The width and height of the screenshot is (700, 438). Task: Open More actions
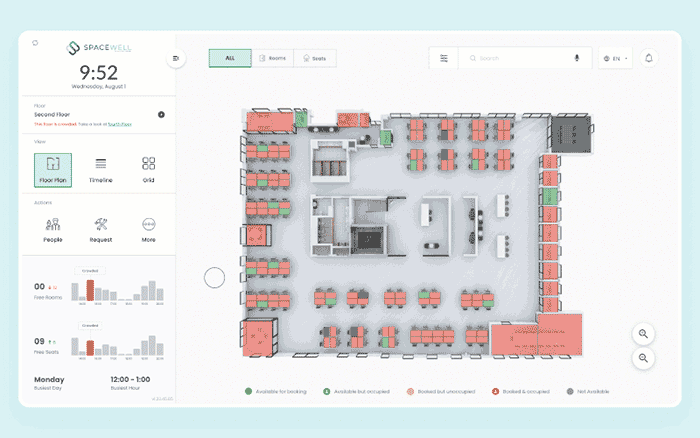(x=148, y=229)
